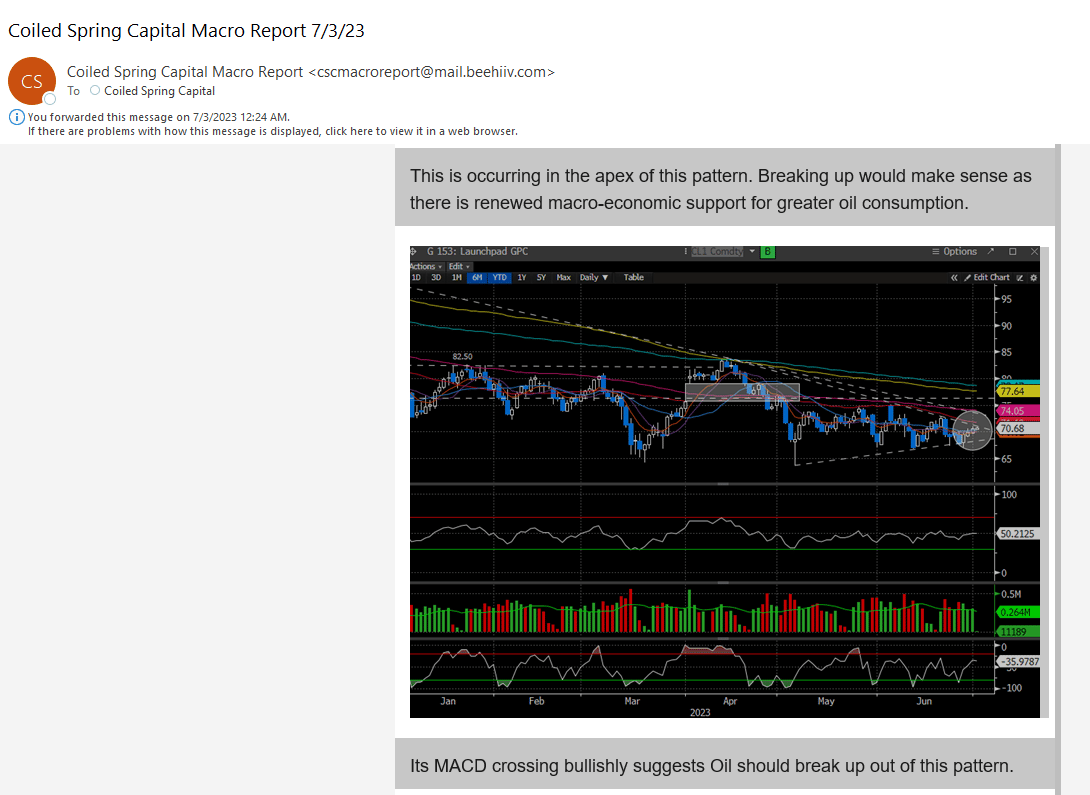Image resolution: width=1090 pixels, height=795 pixels.
Task: Click the collapse double-chevron left of Edit Chart
Action: coord(954,277)
